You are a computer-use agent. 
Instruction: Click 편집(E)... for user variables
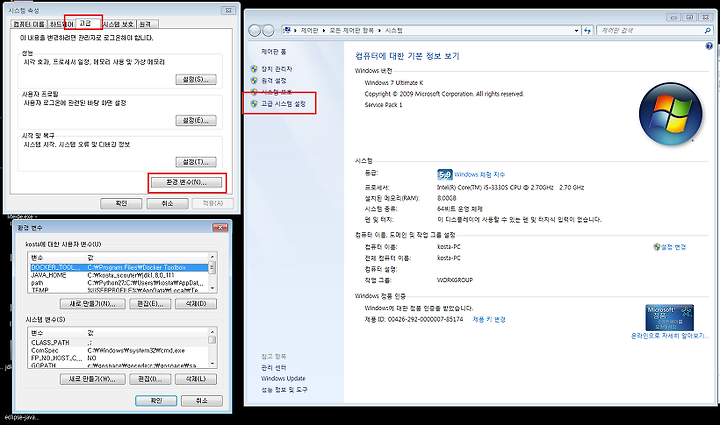(150, 304)
